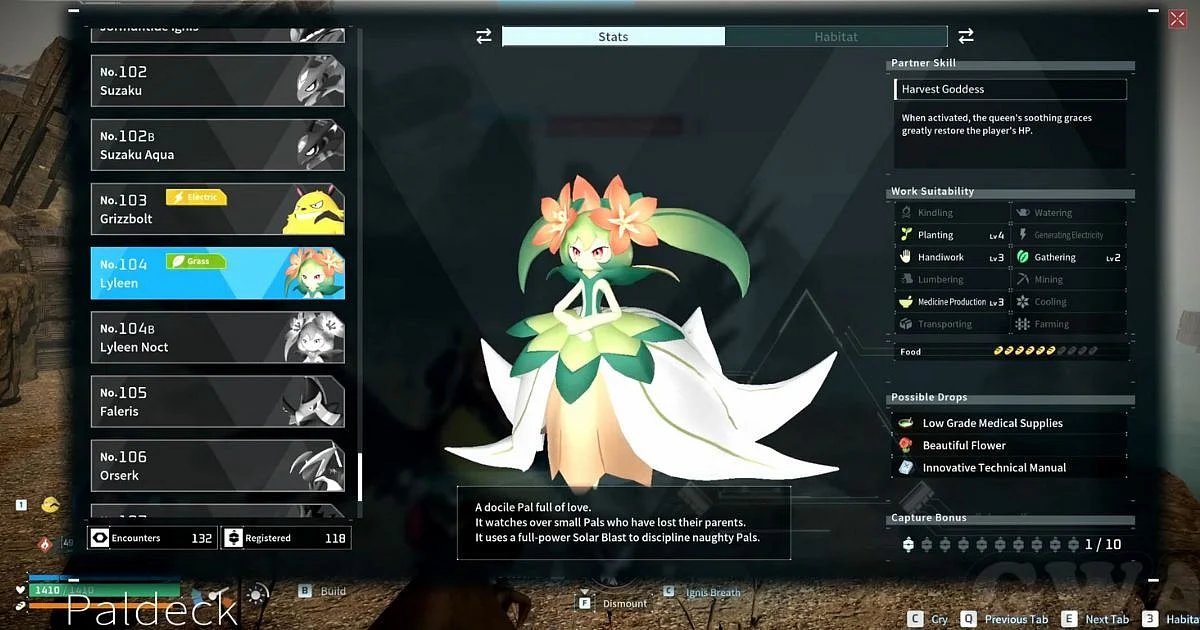Click the Registered count 118
Image resolution: width=1200 pixels, height=630 pixels.
[336, 538]
